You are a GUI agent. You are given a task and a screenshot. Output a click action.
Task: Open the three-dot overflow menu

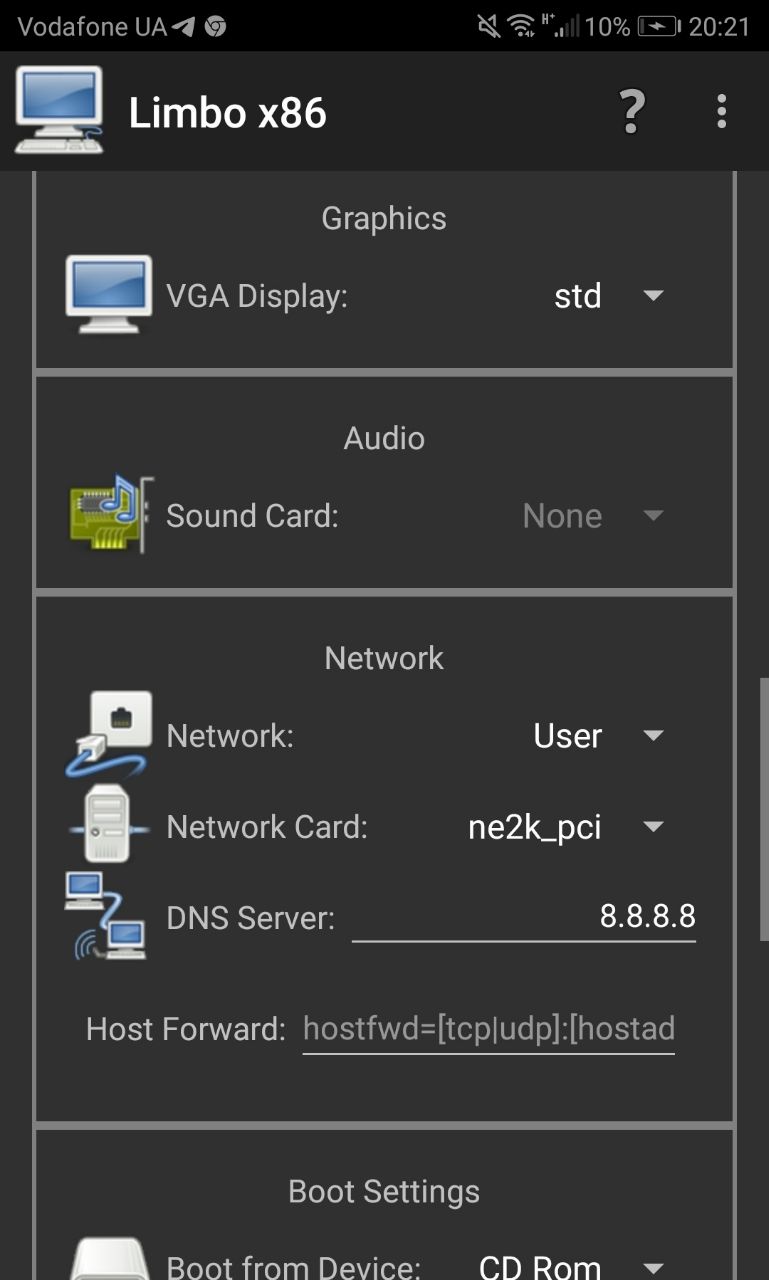[721, 112]
